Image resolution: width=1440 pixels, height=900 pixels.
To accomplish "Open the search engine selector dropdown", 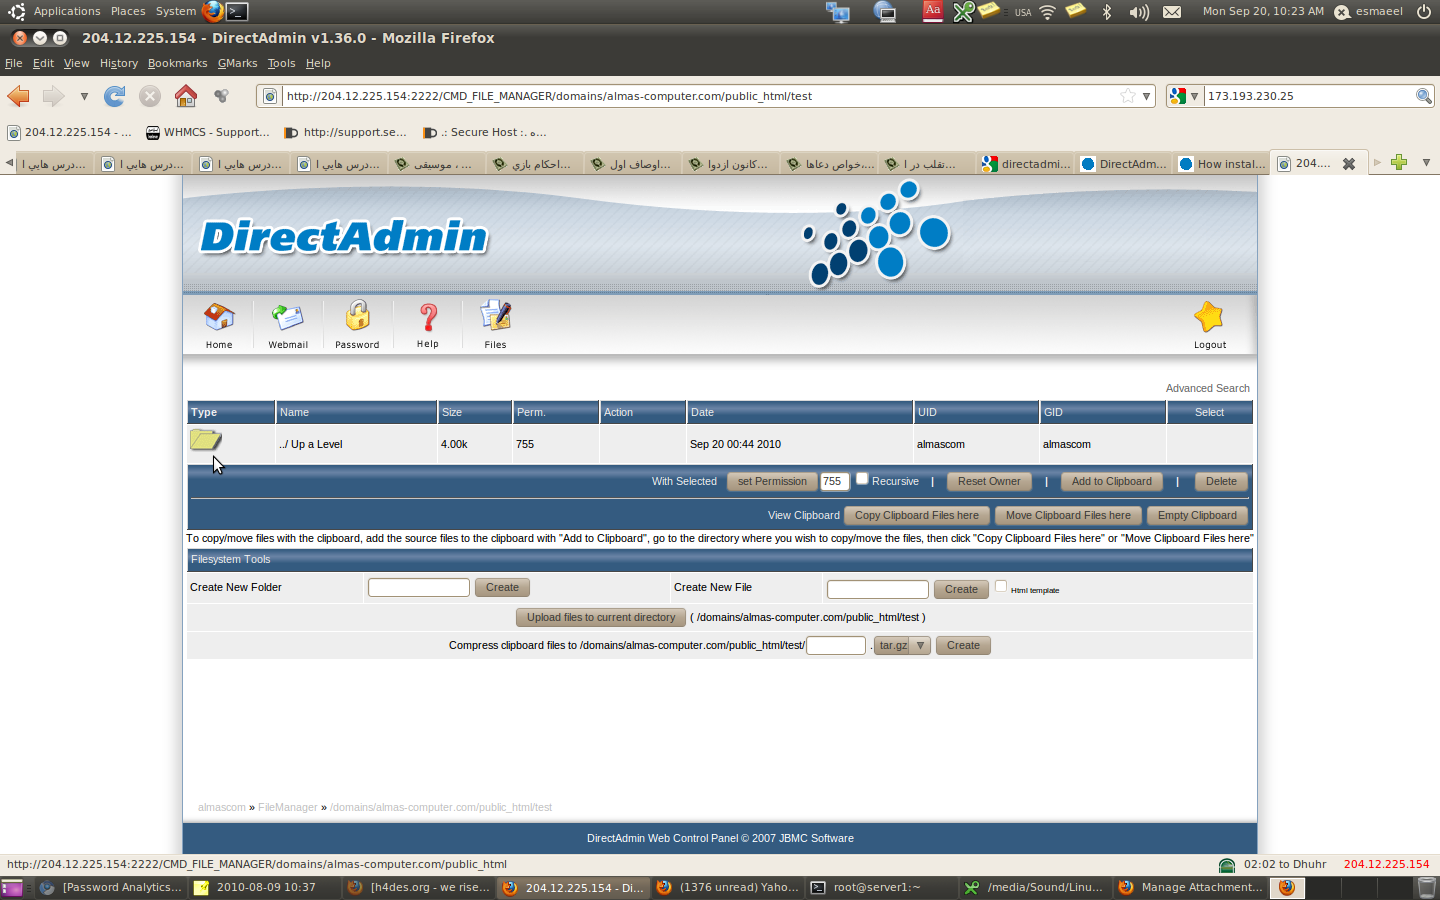I will pos(1194,96).
